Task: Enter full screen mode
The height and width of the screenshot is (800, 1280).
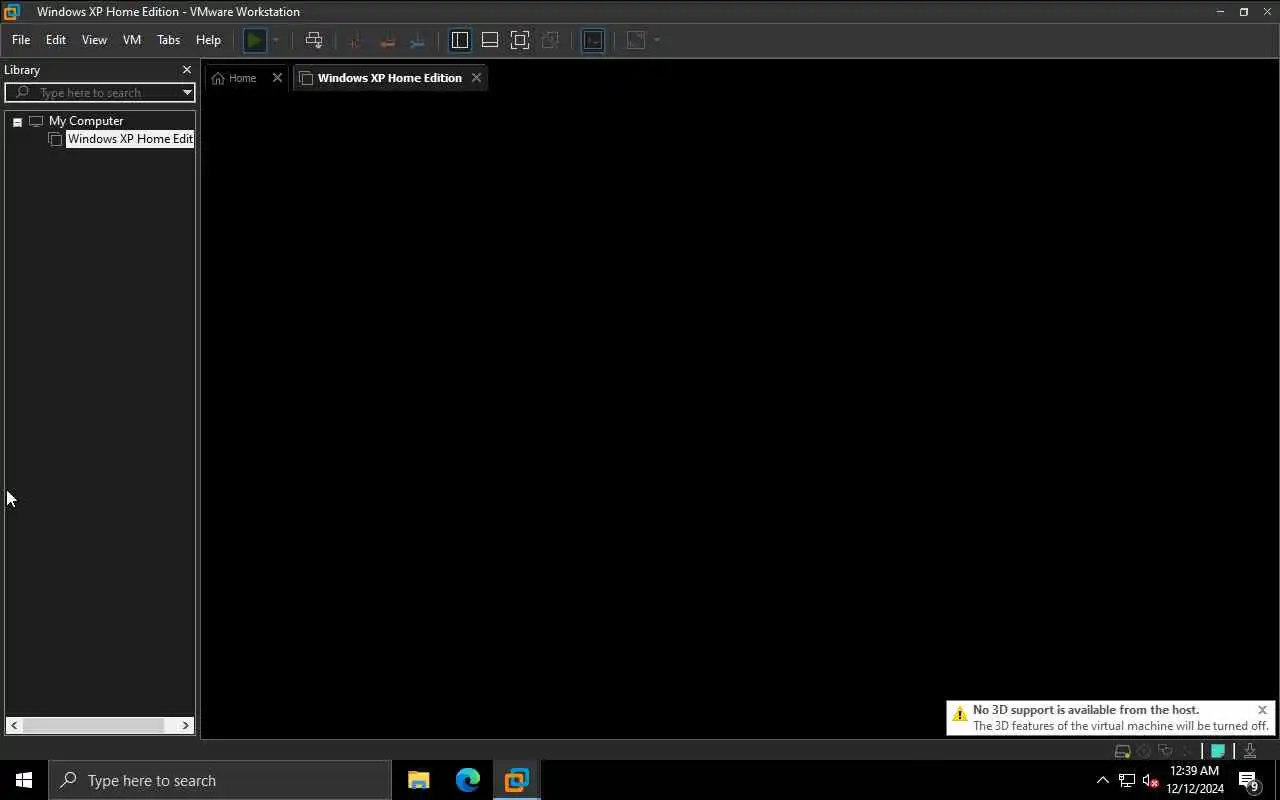Action: pos(520,40)
